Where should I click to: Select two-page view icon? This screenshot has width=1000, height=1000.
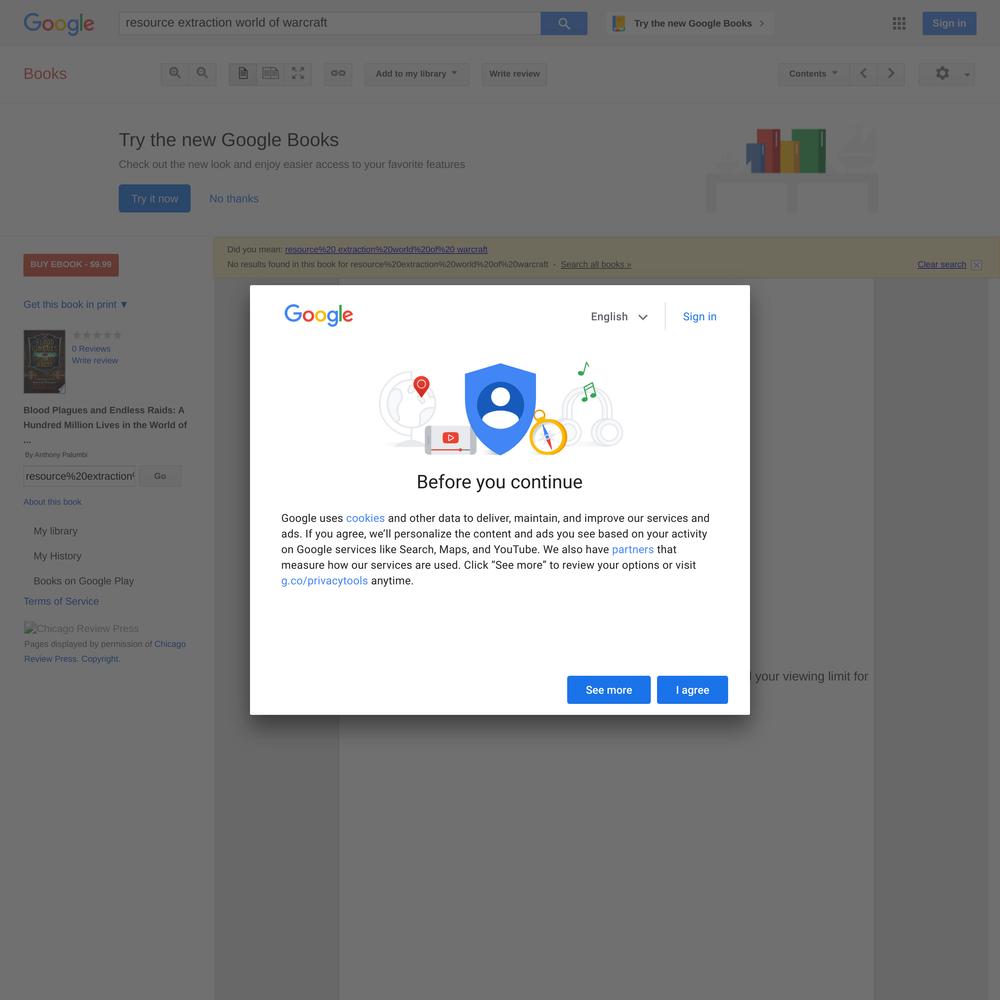[270, 73]
